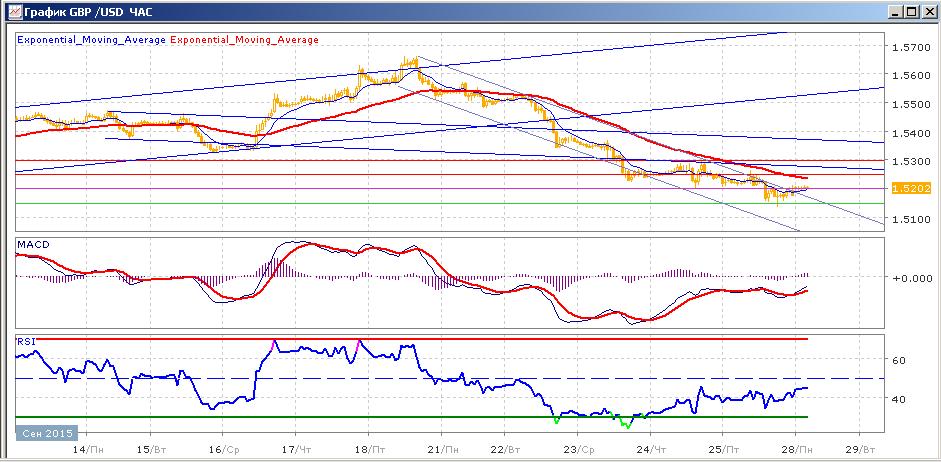Click the chart icon in the title bar
Screen dimensions: 941x462
coord(14,11)
